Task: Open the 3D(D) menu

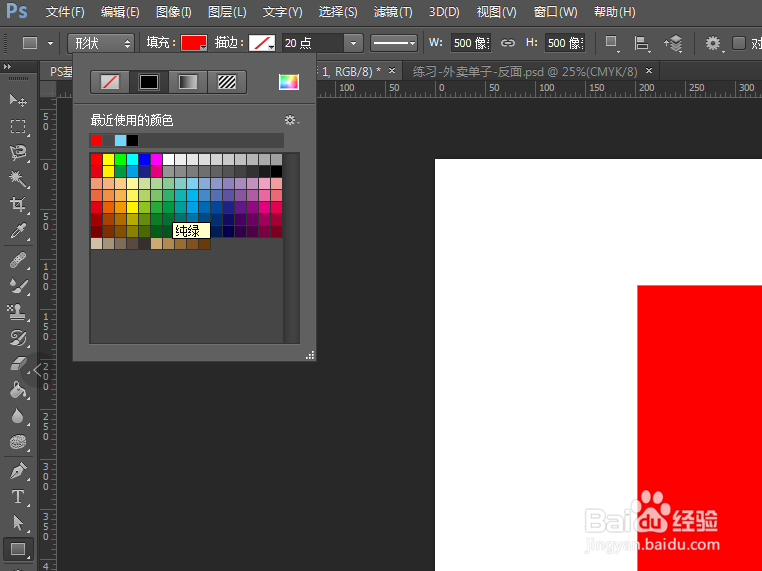Action: pyautogui.click(x=444, y=12)
